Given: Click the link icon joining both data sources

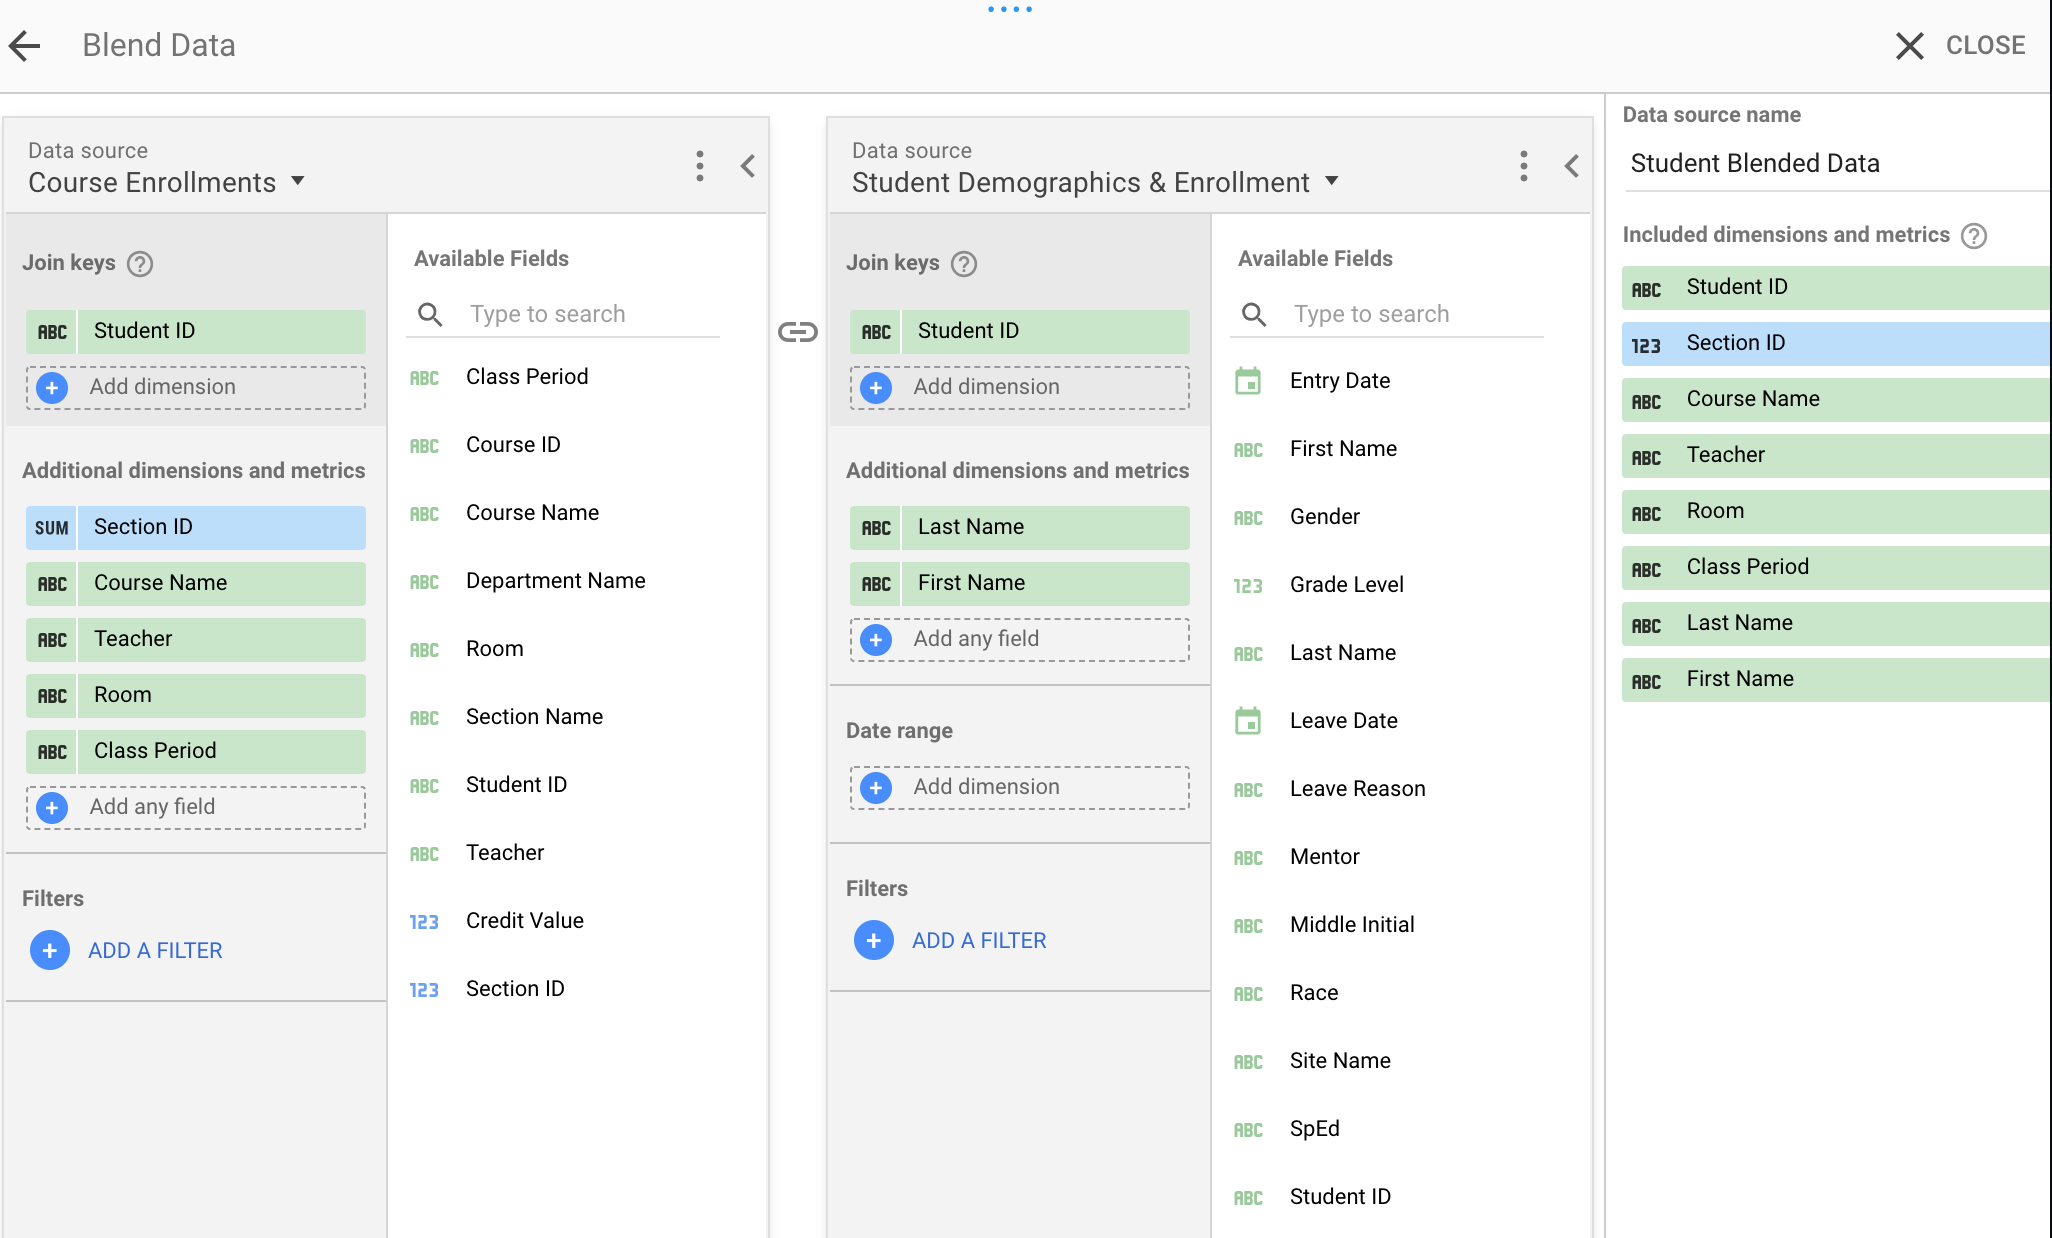Looking at the screenshot, I should click(x=798, y=332).
